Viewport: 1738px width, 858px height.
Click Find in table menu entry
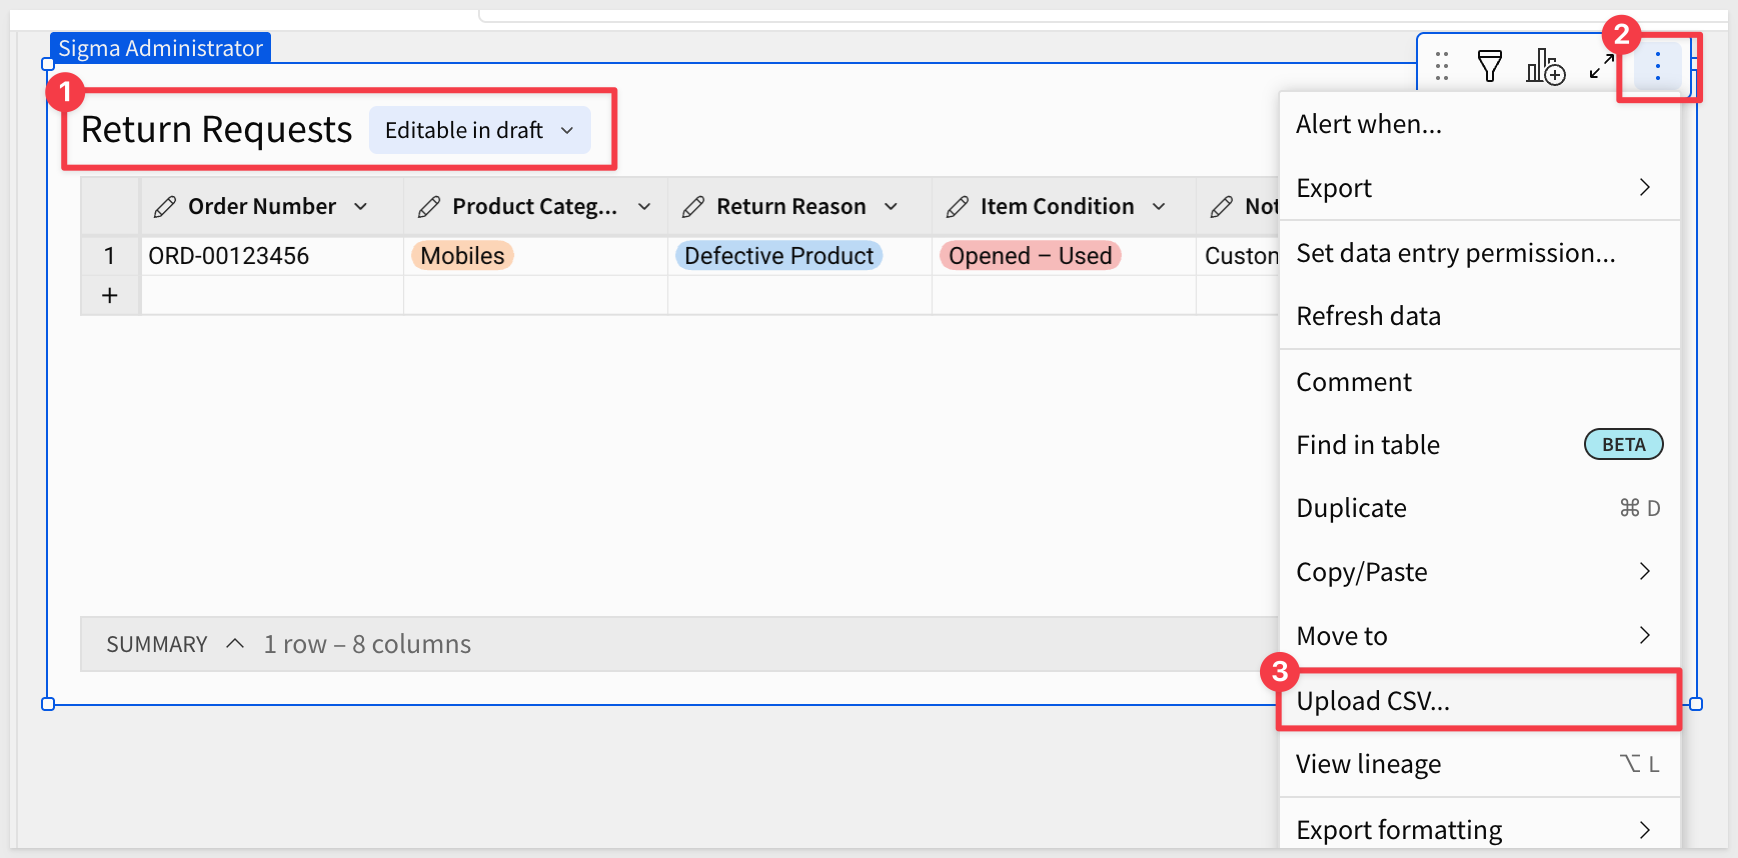click(x=1368, y=445)
